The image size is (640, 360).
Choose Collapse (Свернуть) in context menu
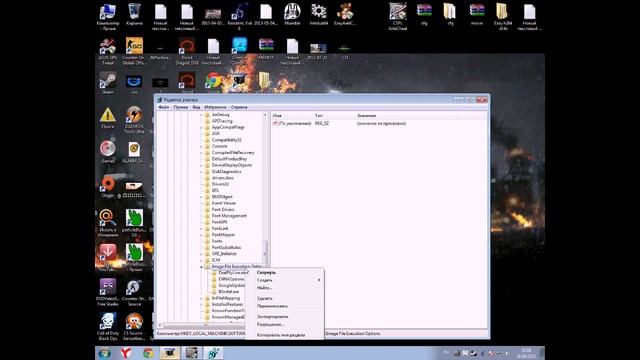tap(284, 272)
